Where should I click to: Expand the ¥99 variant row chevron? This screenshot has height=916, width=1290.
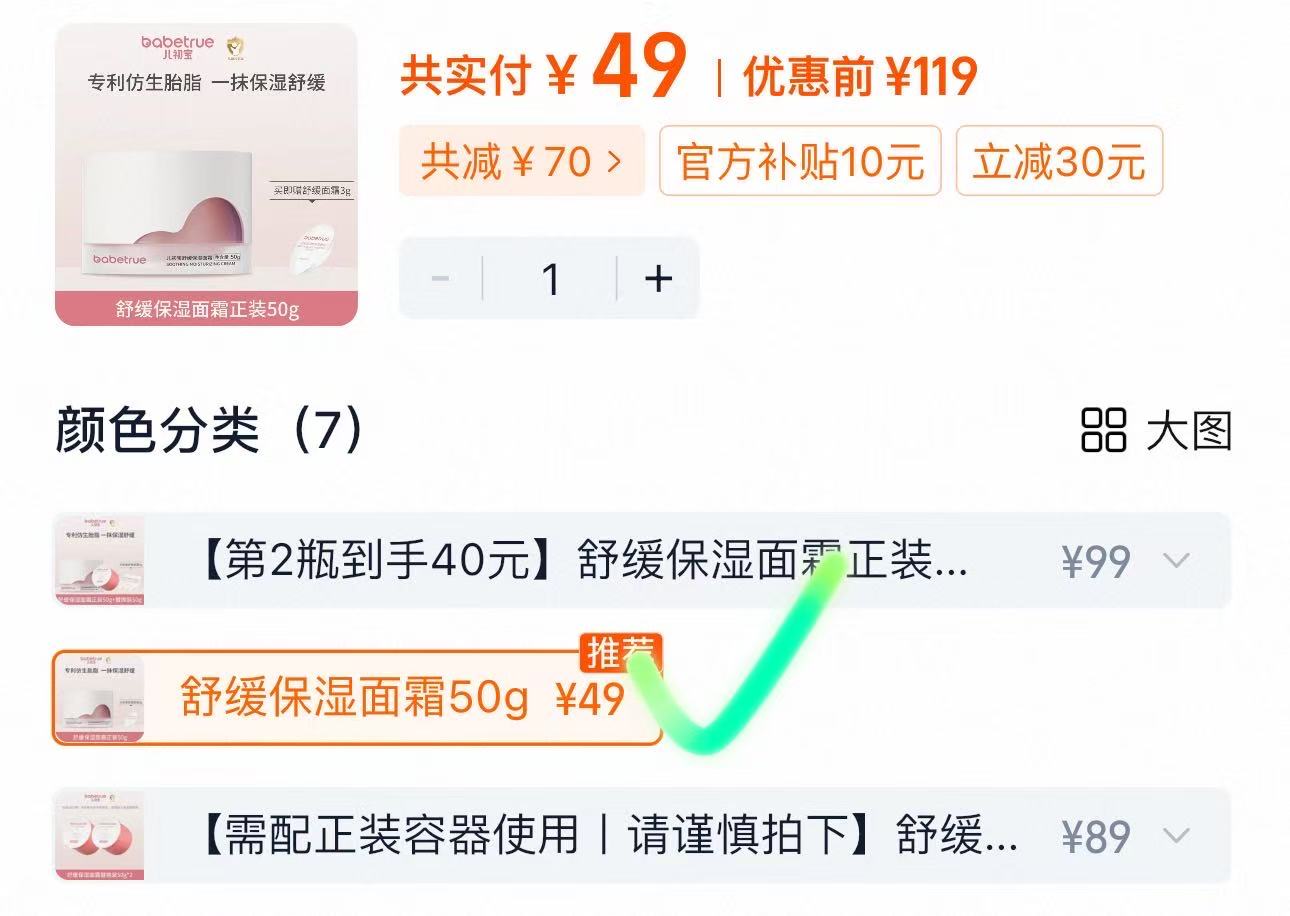tap(1175, 561)
